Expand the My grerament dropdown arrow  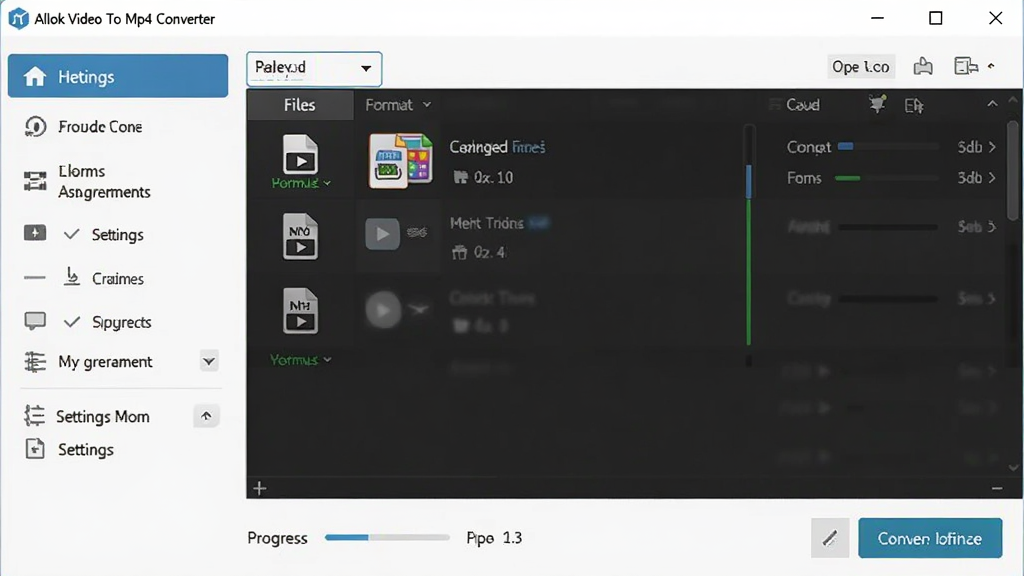tap(209, 361)
